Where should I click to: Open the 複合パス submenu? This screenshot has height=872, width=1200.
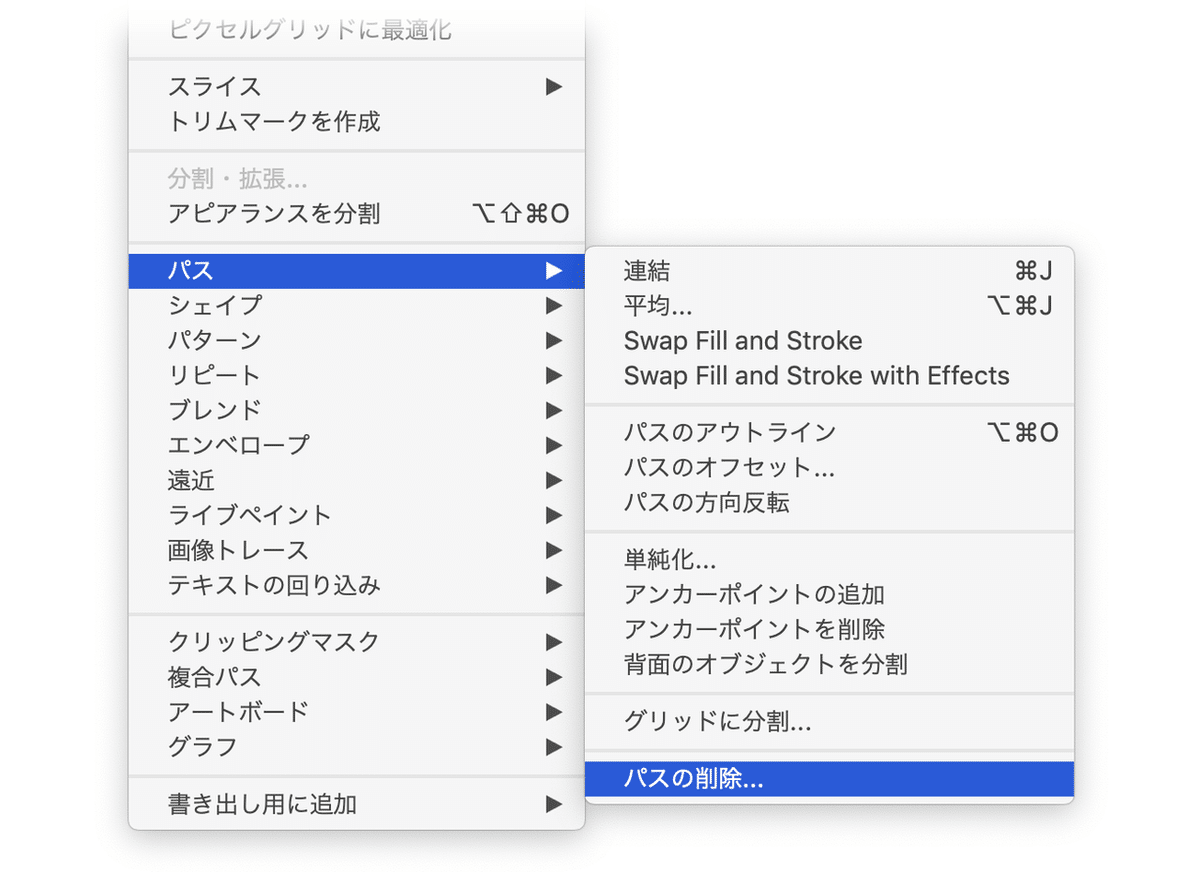point(356,677)
